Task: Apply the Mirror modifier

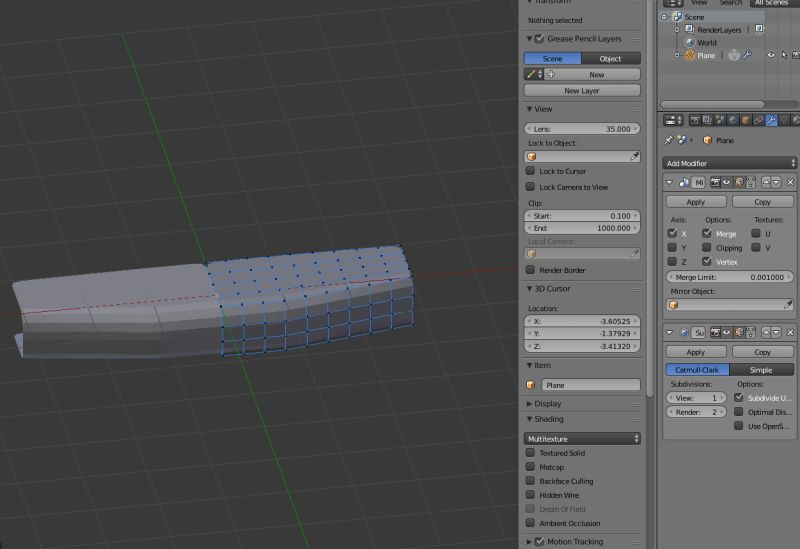Action: (696, 202)
